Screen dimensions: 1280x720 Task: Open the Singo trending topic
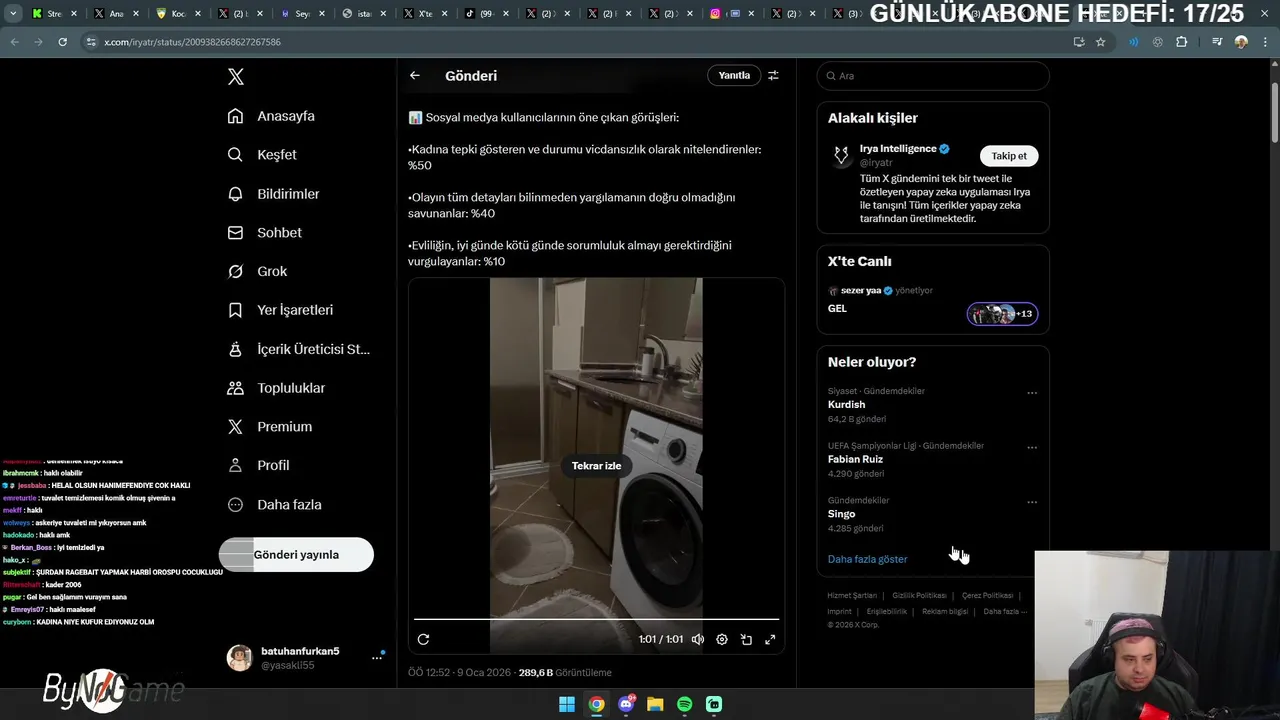(x=841, y=514)
